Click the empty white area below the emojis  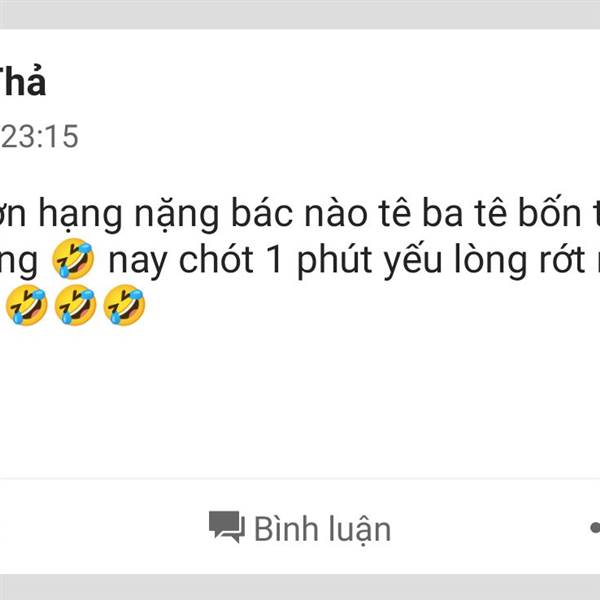(300, 402)
